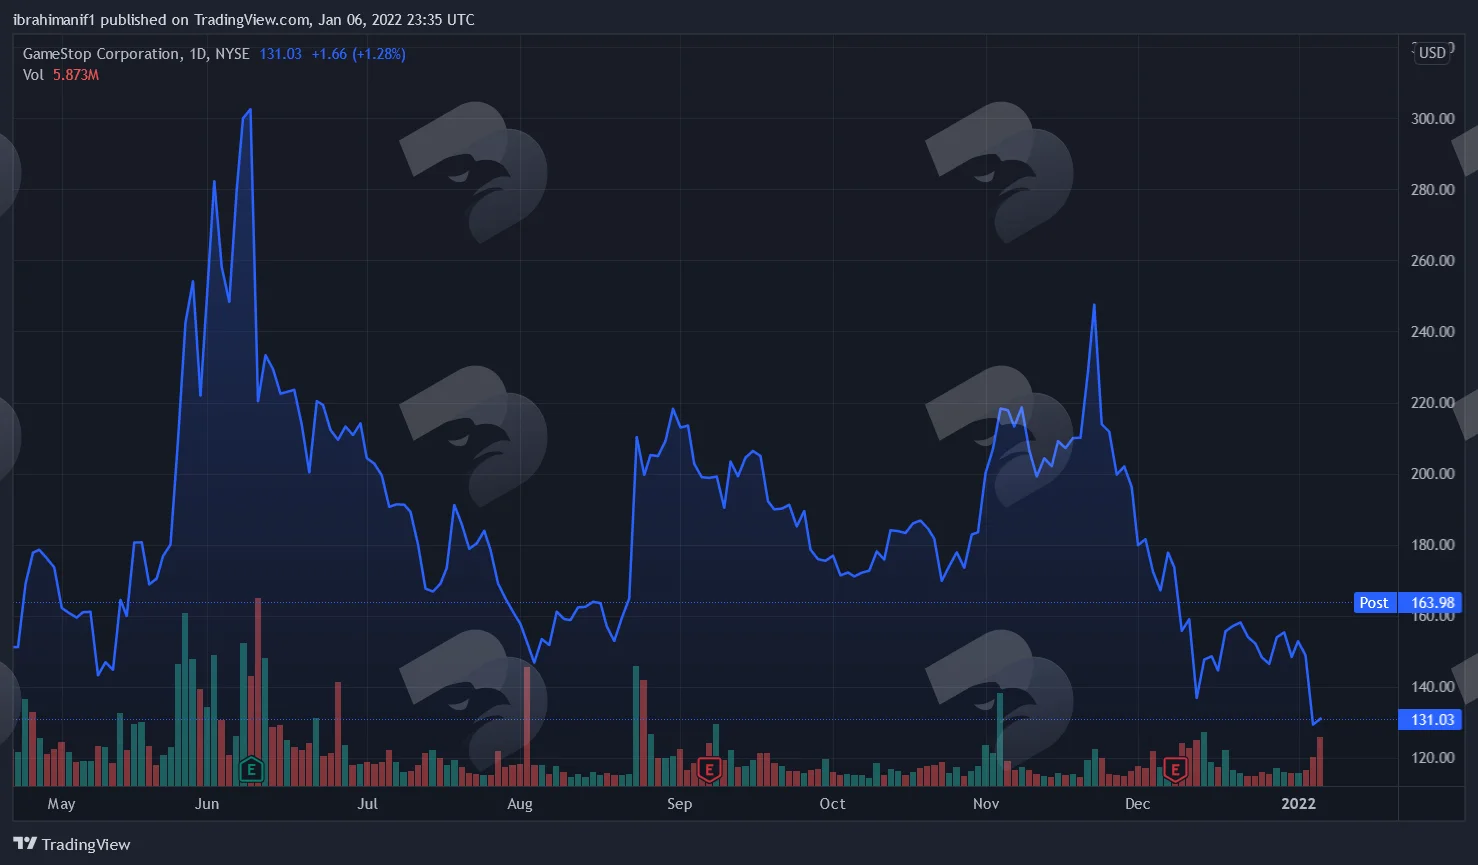
Task: Click the Sep label on time axis
Action: [x=679, y=804]
